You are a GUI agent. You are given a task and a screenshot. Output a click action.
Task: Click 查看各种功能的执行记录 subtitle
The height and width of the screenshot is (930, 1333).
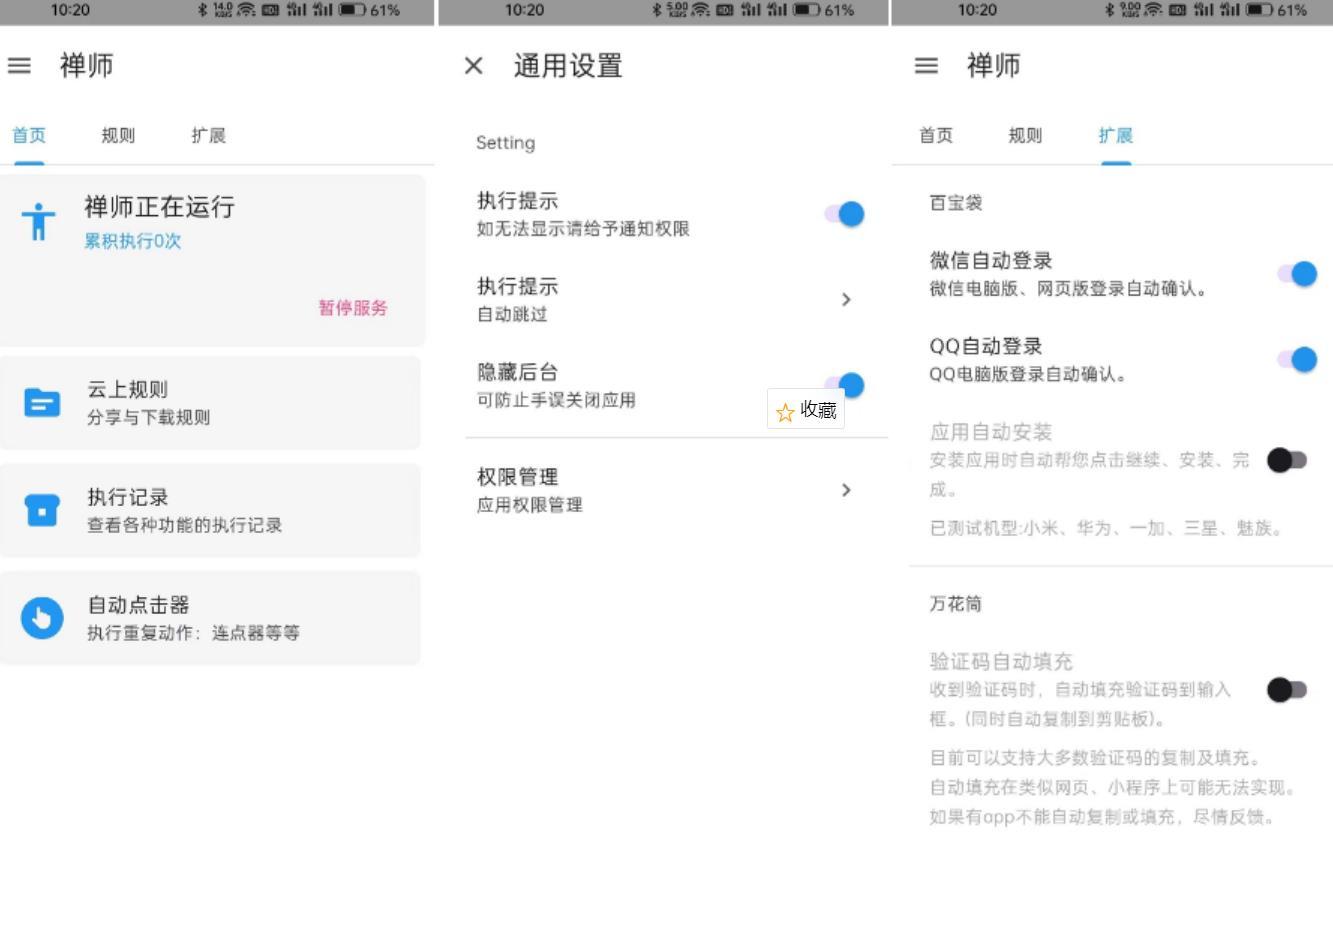[x=184, y=526]
